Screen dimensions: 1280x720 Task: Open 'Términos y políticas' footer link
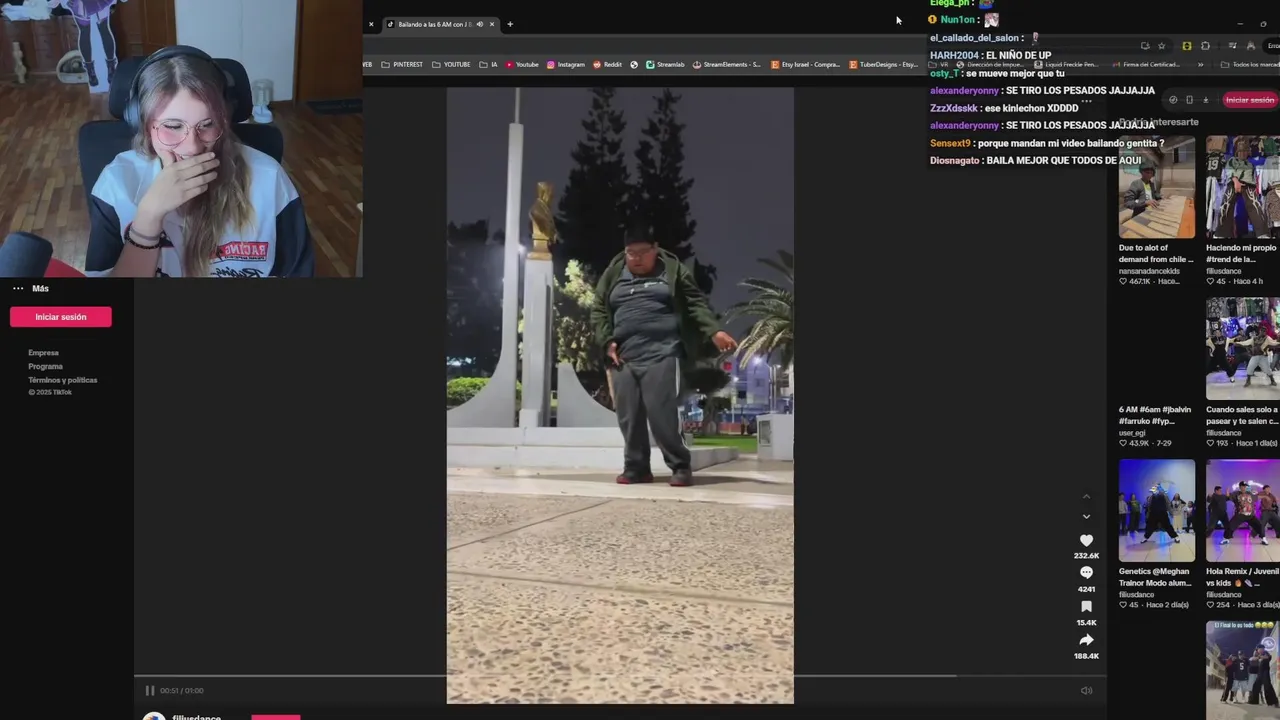tap(63, 380)
